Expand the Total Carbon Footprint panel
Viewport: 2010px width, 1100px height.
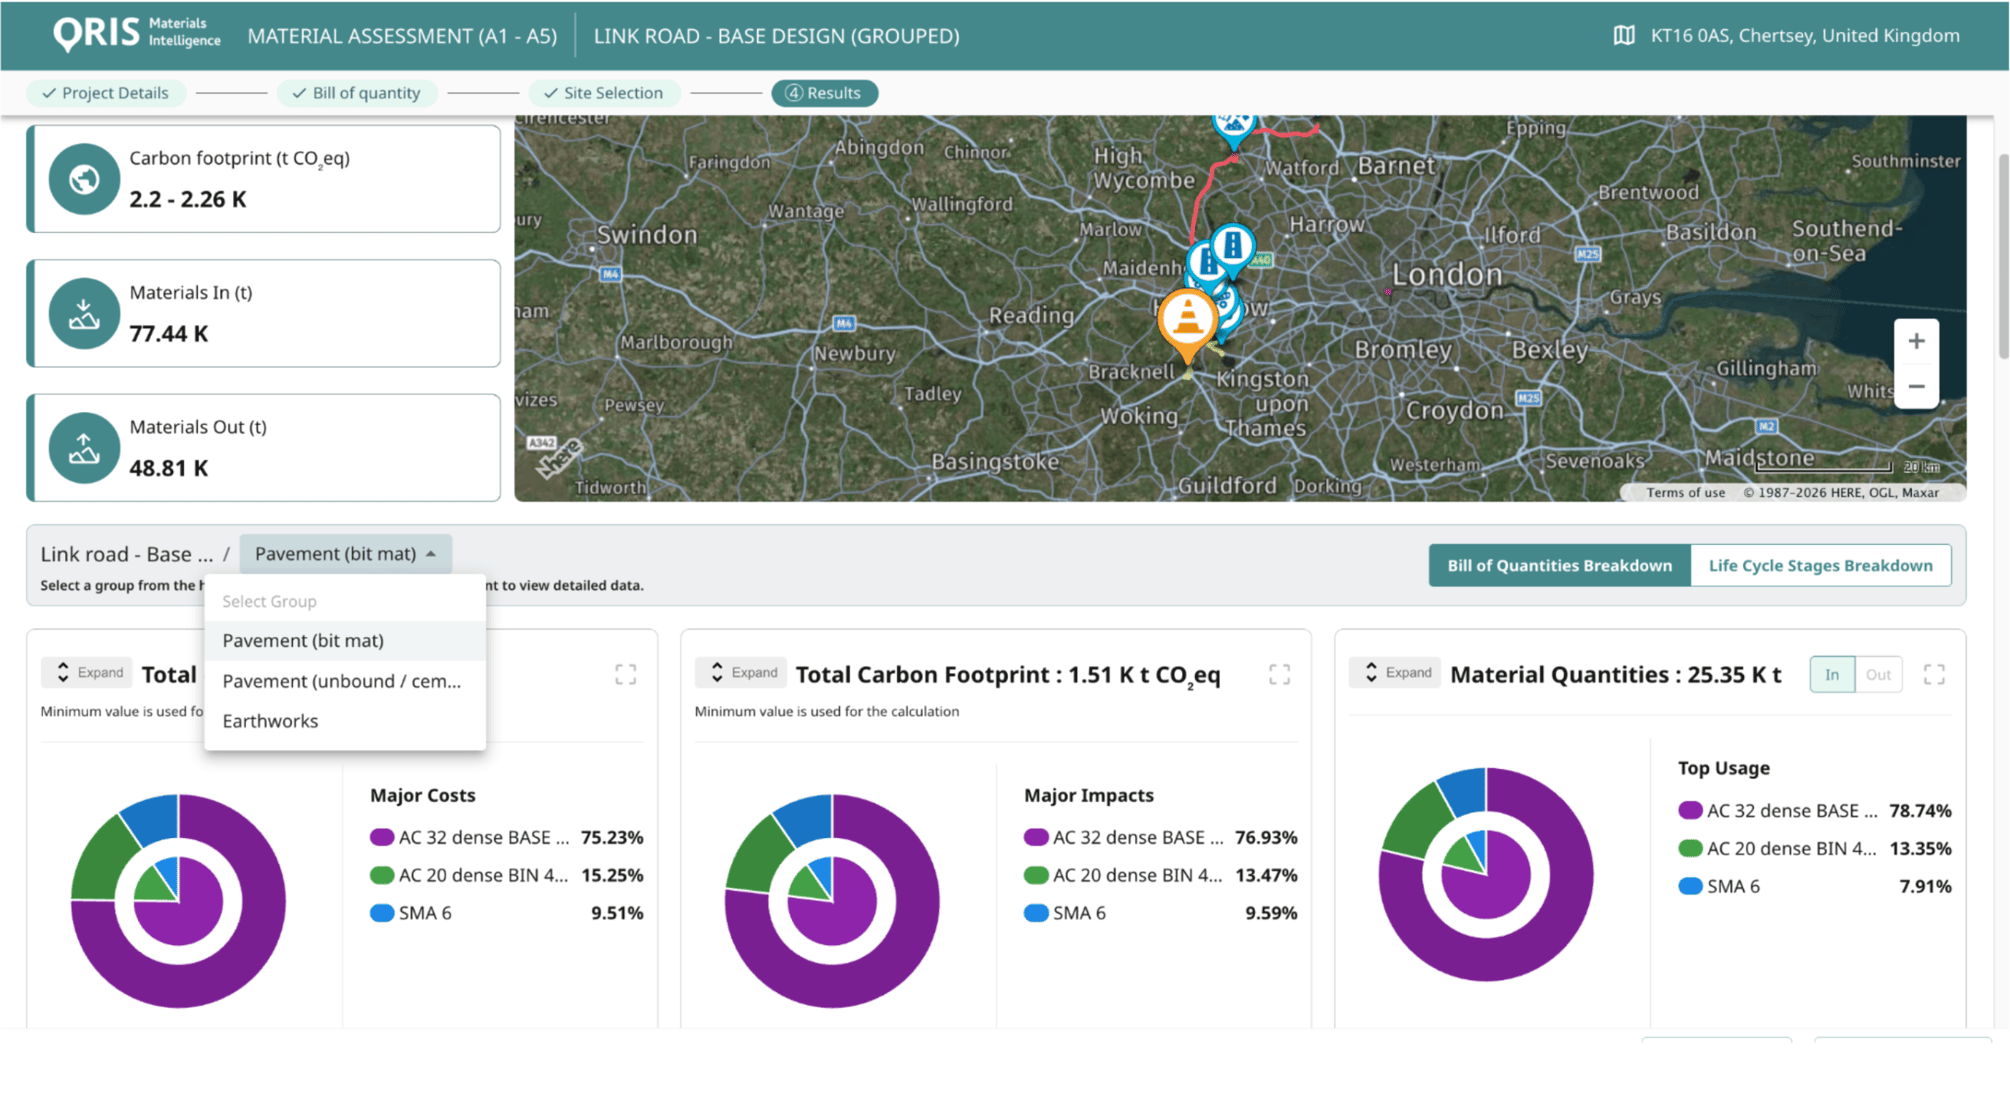pos(742,672)
